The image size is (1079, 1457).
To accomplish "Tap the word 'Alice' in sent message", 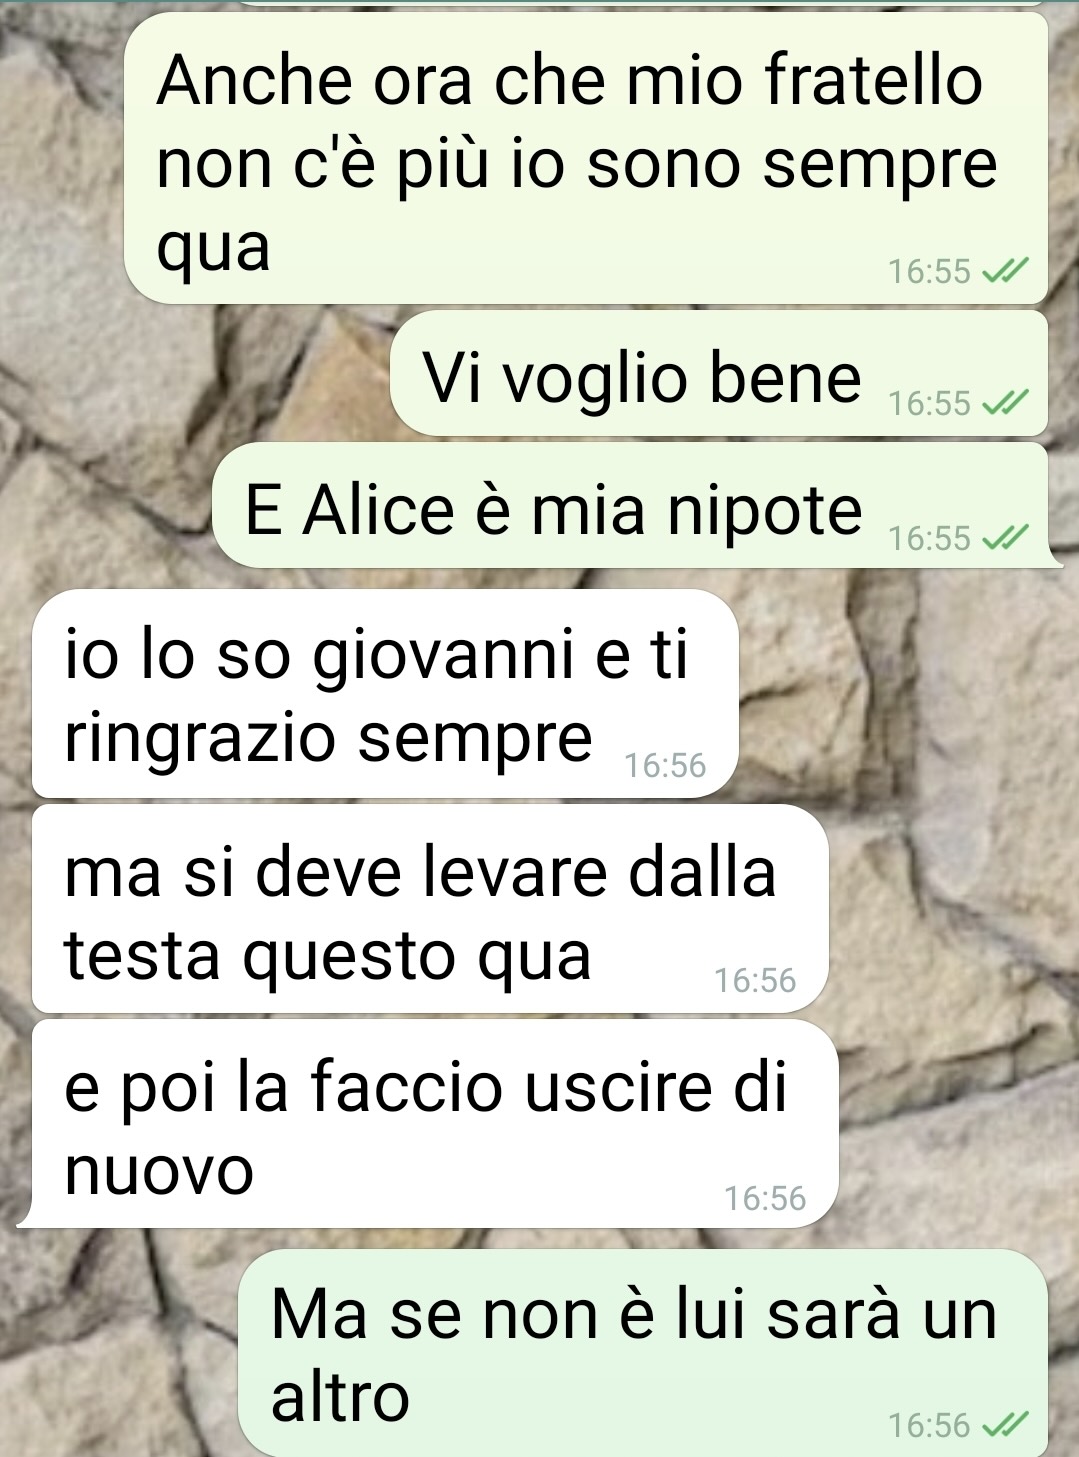I will tap(379, 509).
